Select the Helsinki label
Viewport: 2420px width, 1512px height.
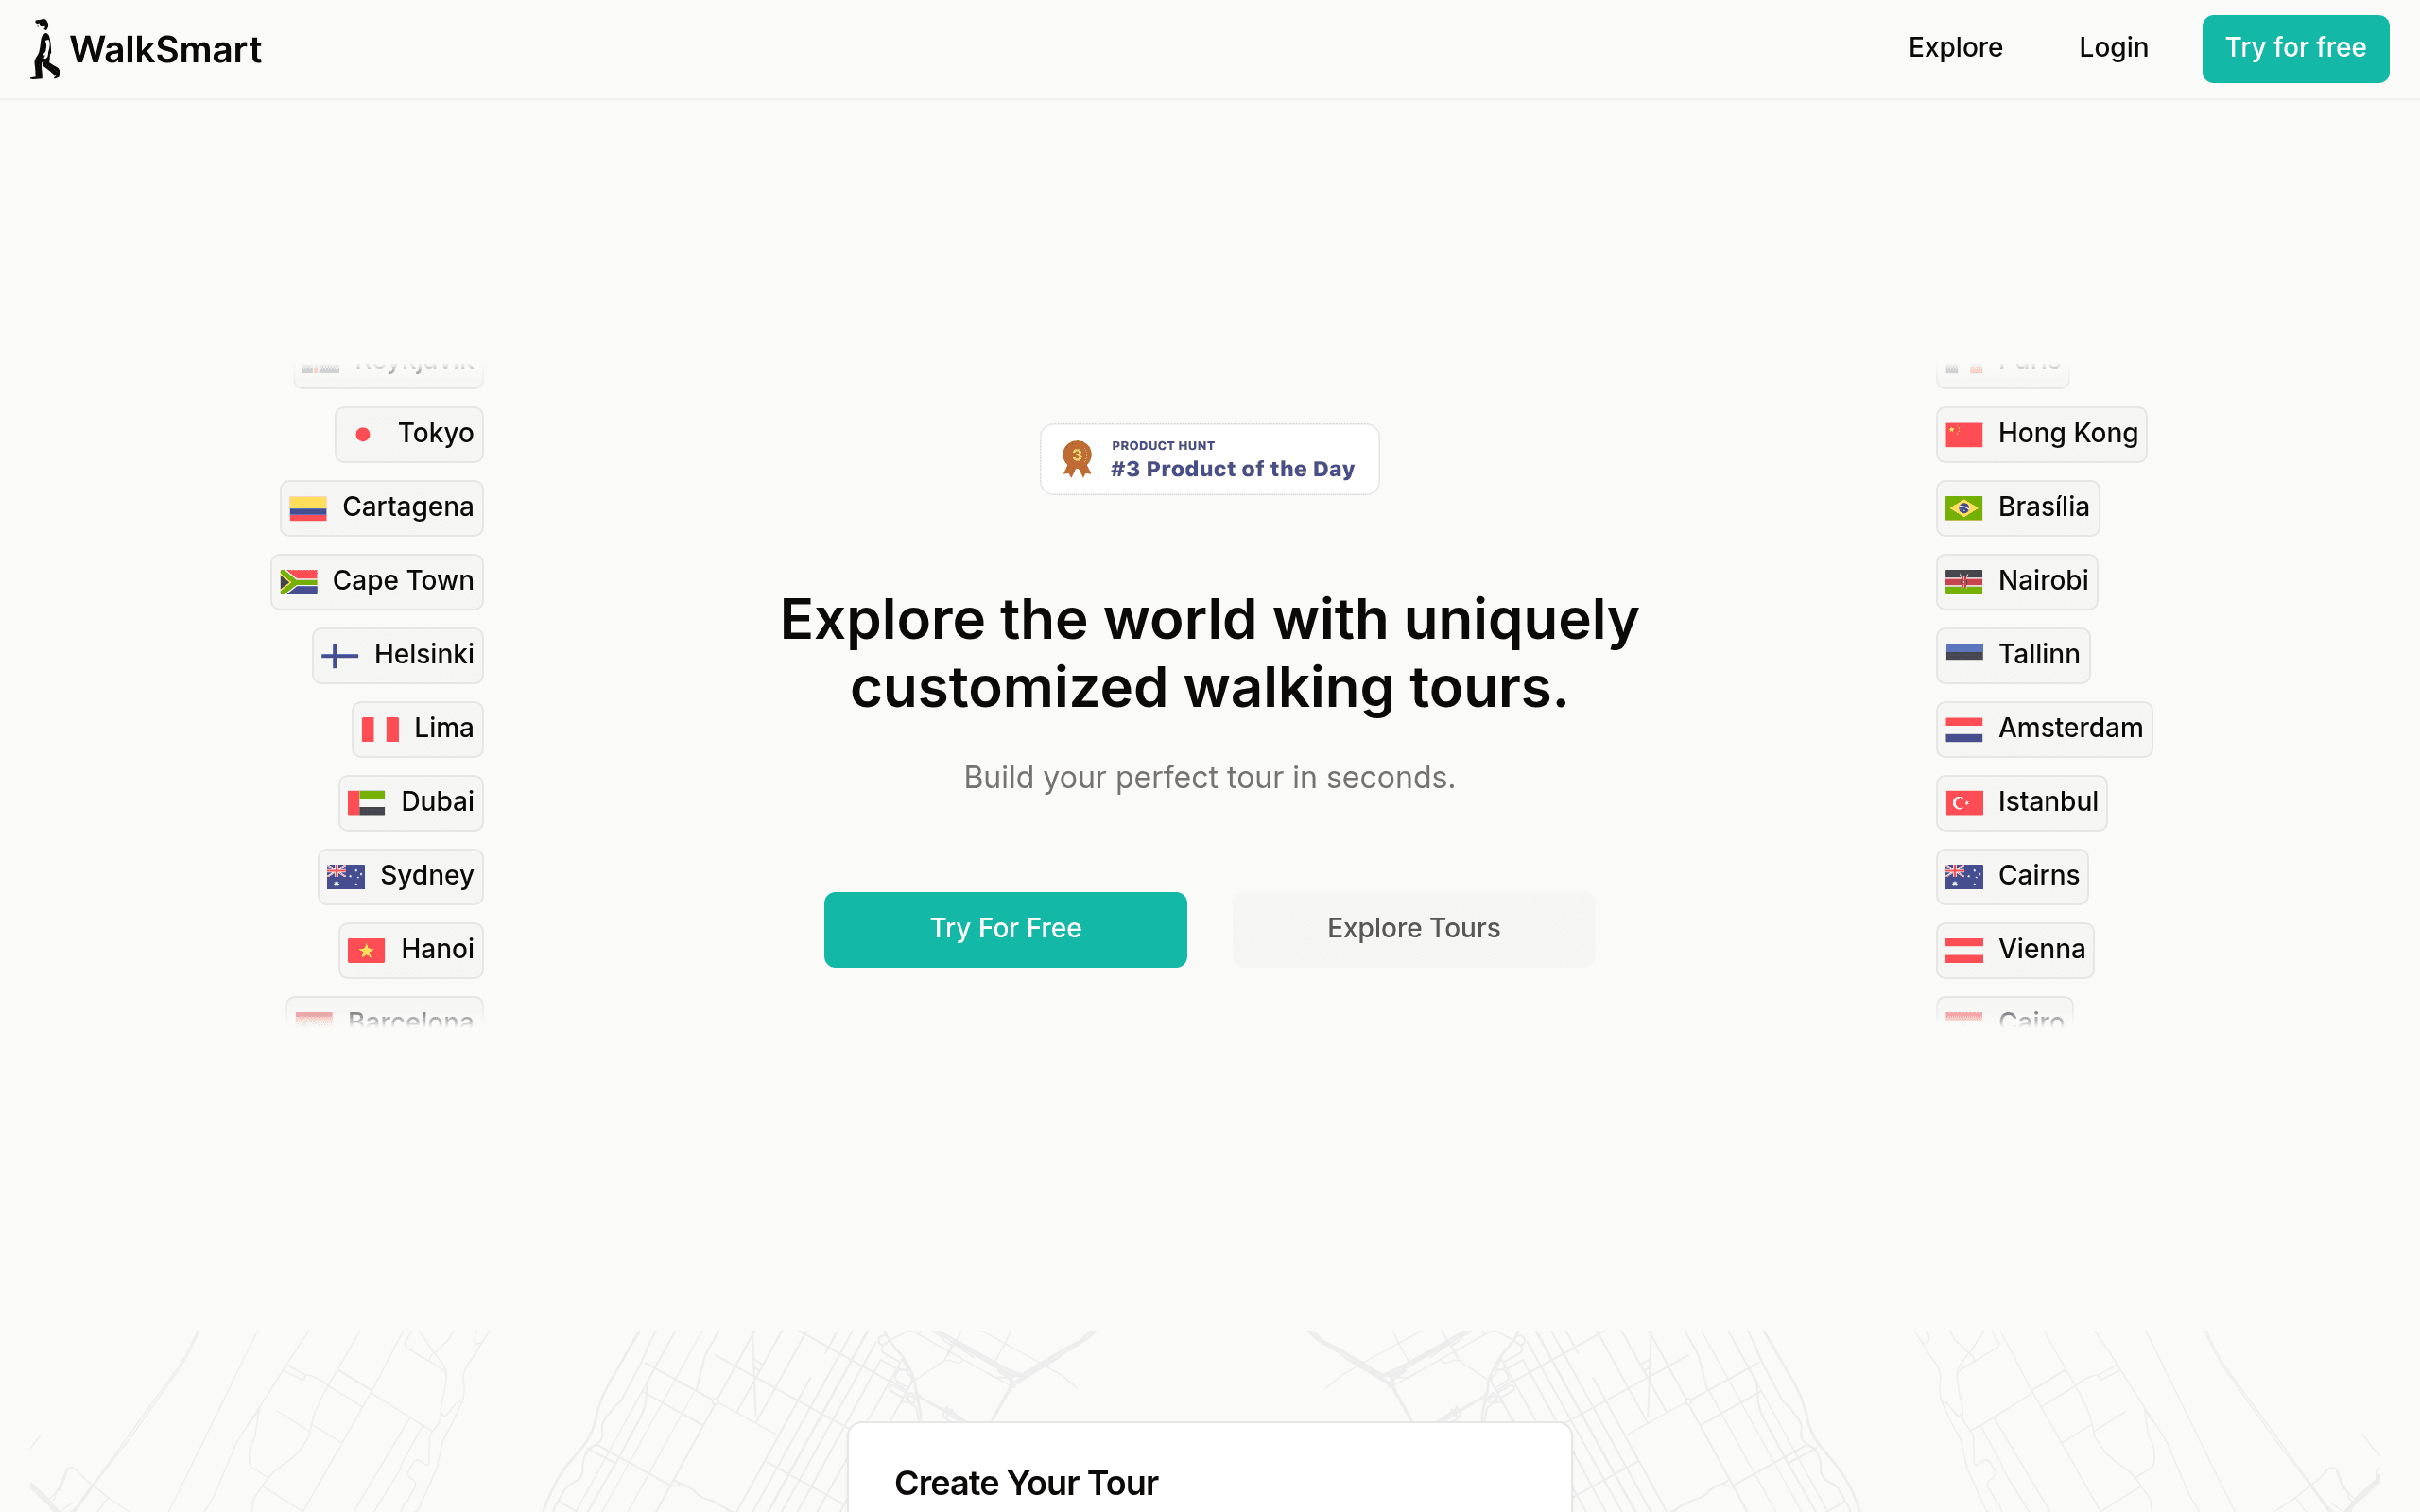pos(424,654)
